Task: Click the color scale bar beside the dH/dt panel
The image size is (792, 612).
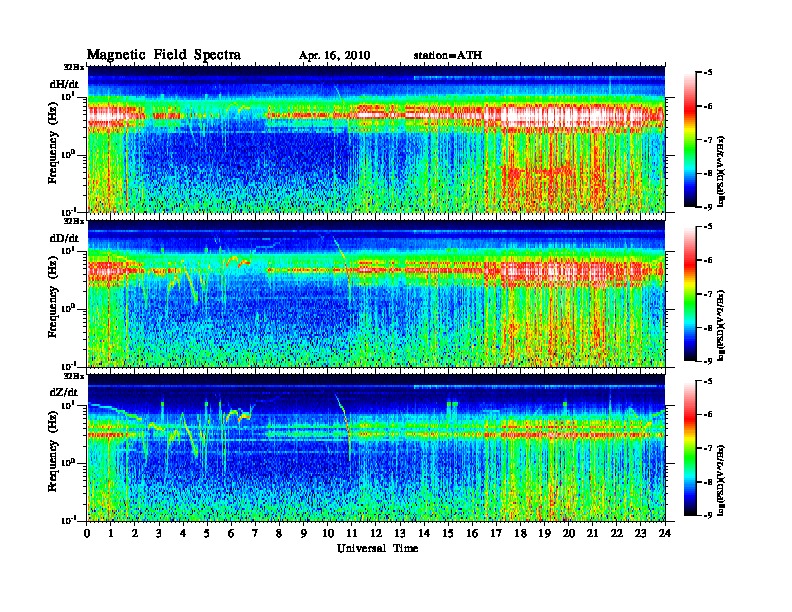Action: pyautogui.click(x=690, y=139)
